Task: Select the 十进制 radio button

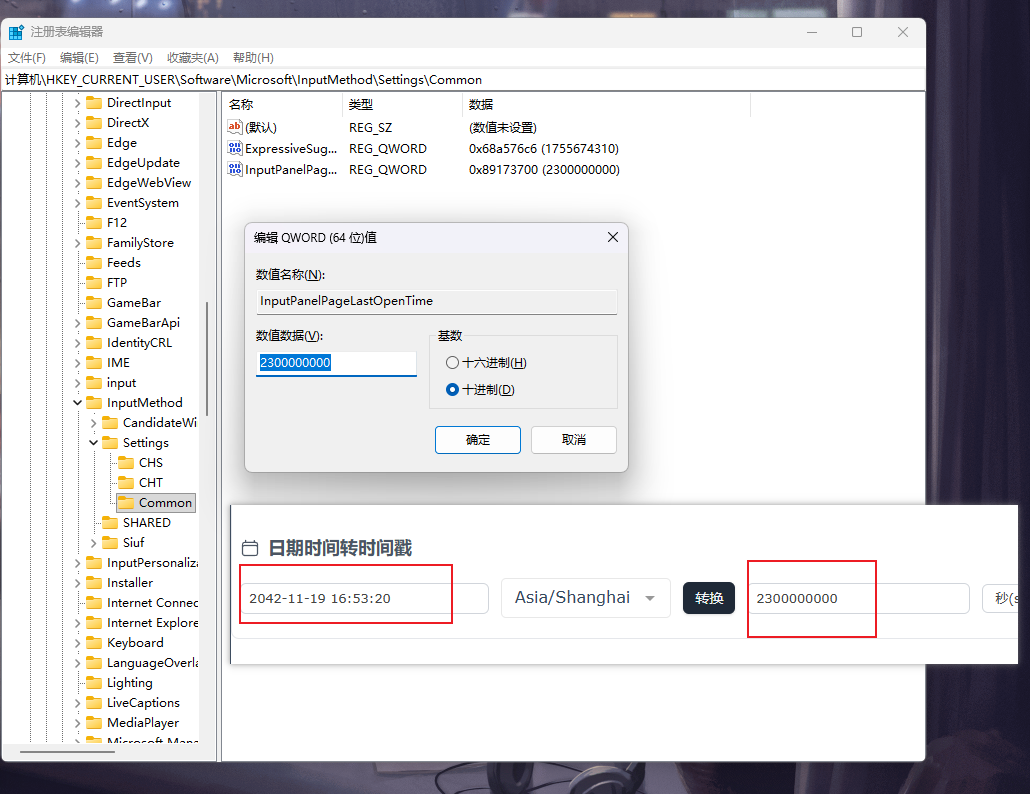Action: click(453, 390)
